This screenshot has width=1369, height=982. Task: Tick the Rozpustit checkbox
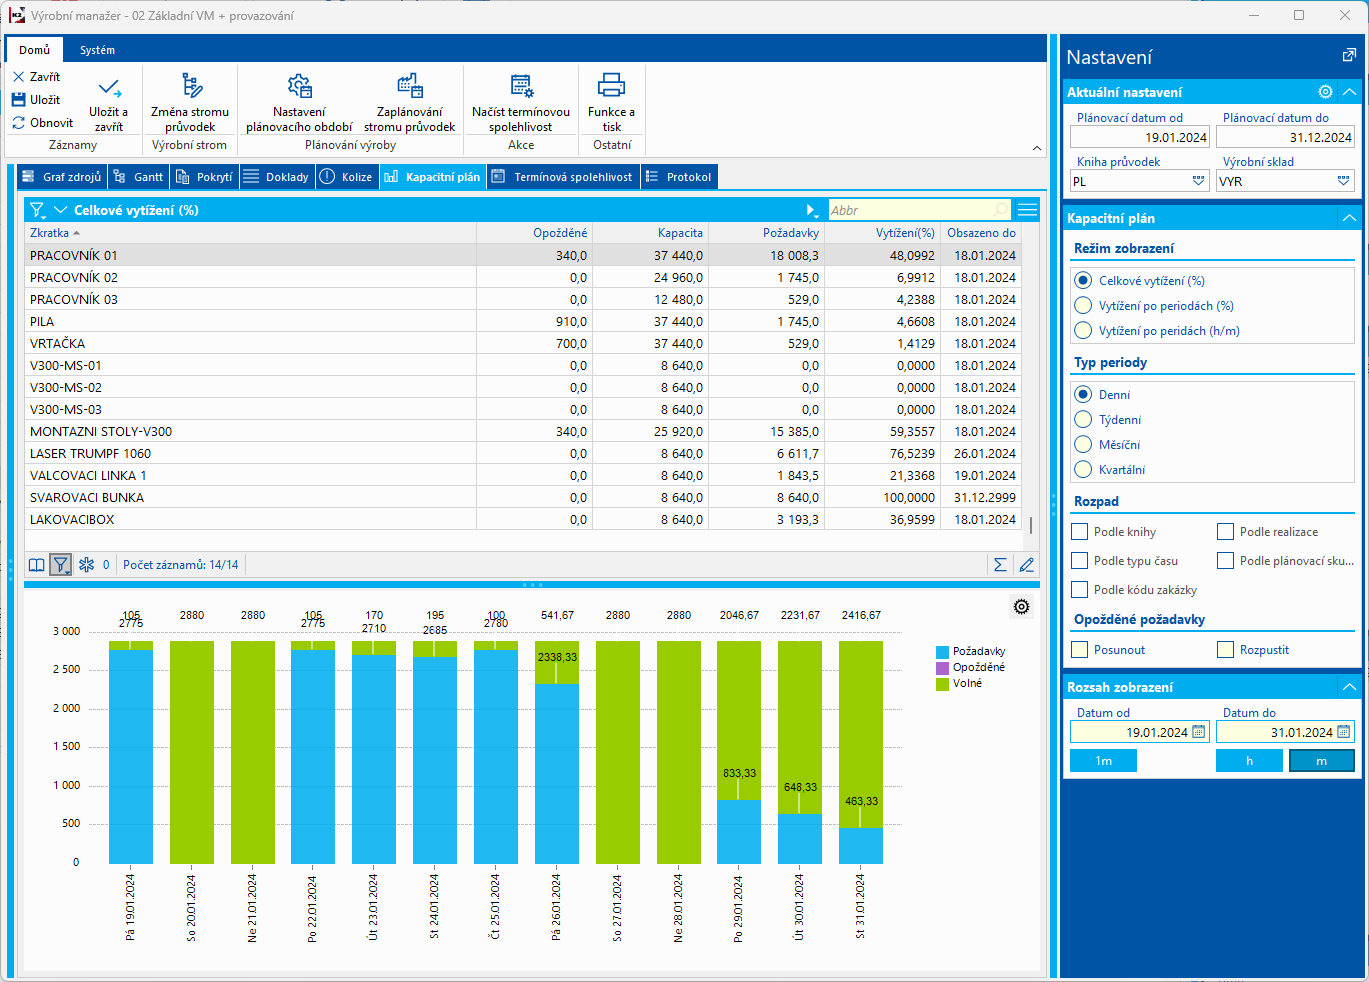(1226, 650)
